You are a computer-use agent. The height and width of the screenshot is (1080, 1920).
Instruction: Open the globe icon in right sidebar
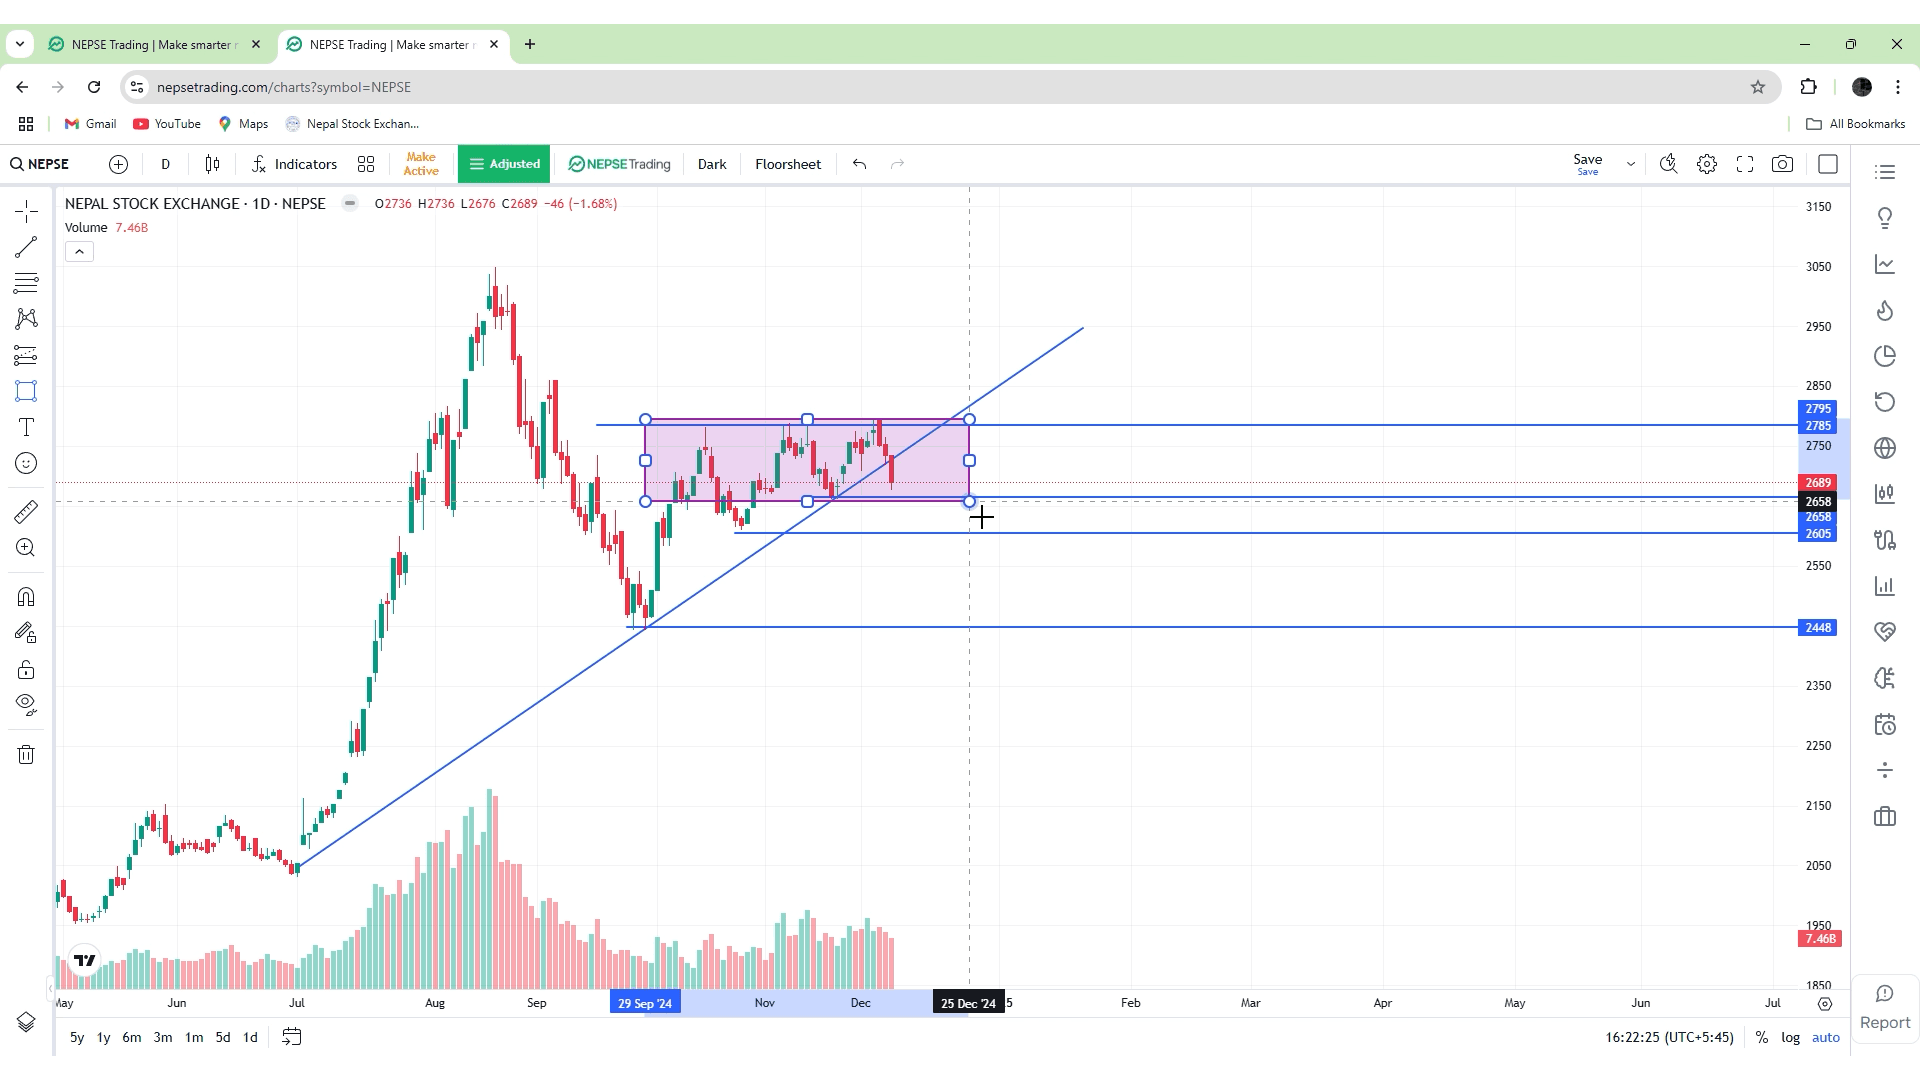click(x=1885, y=448)
